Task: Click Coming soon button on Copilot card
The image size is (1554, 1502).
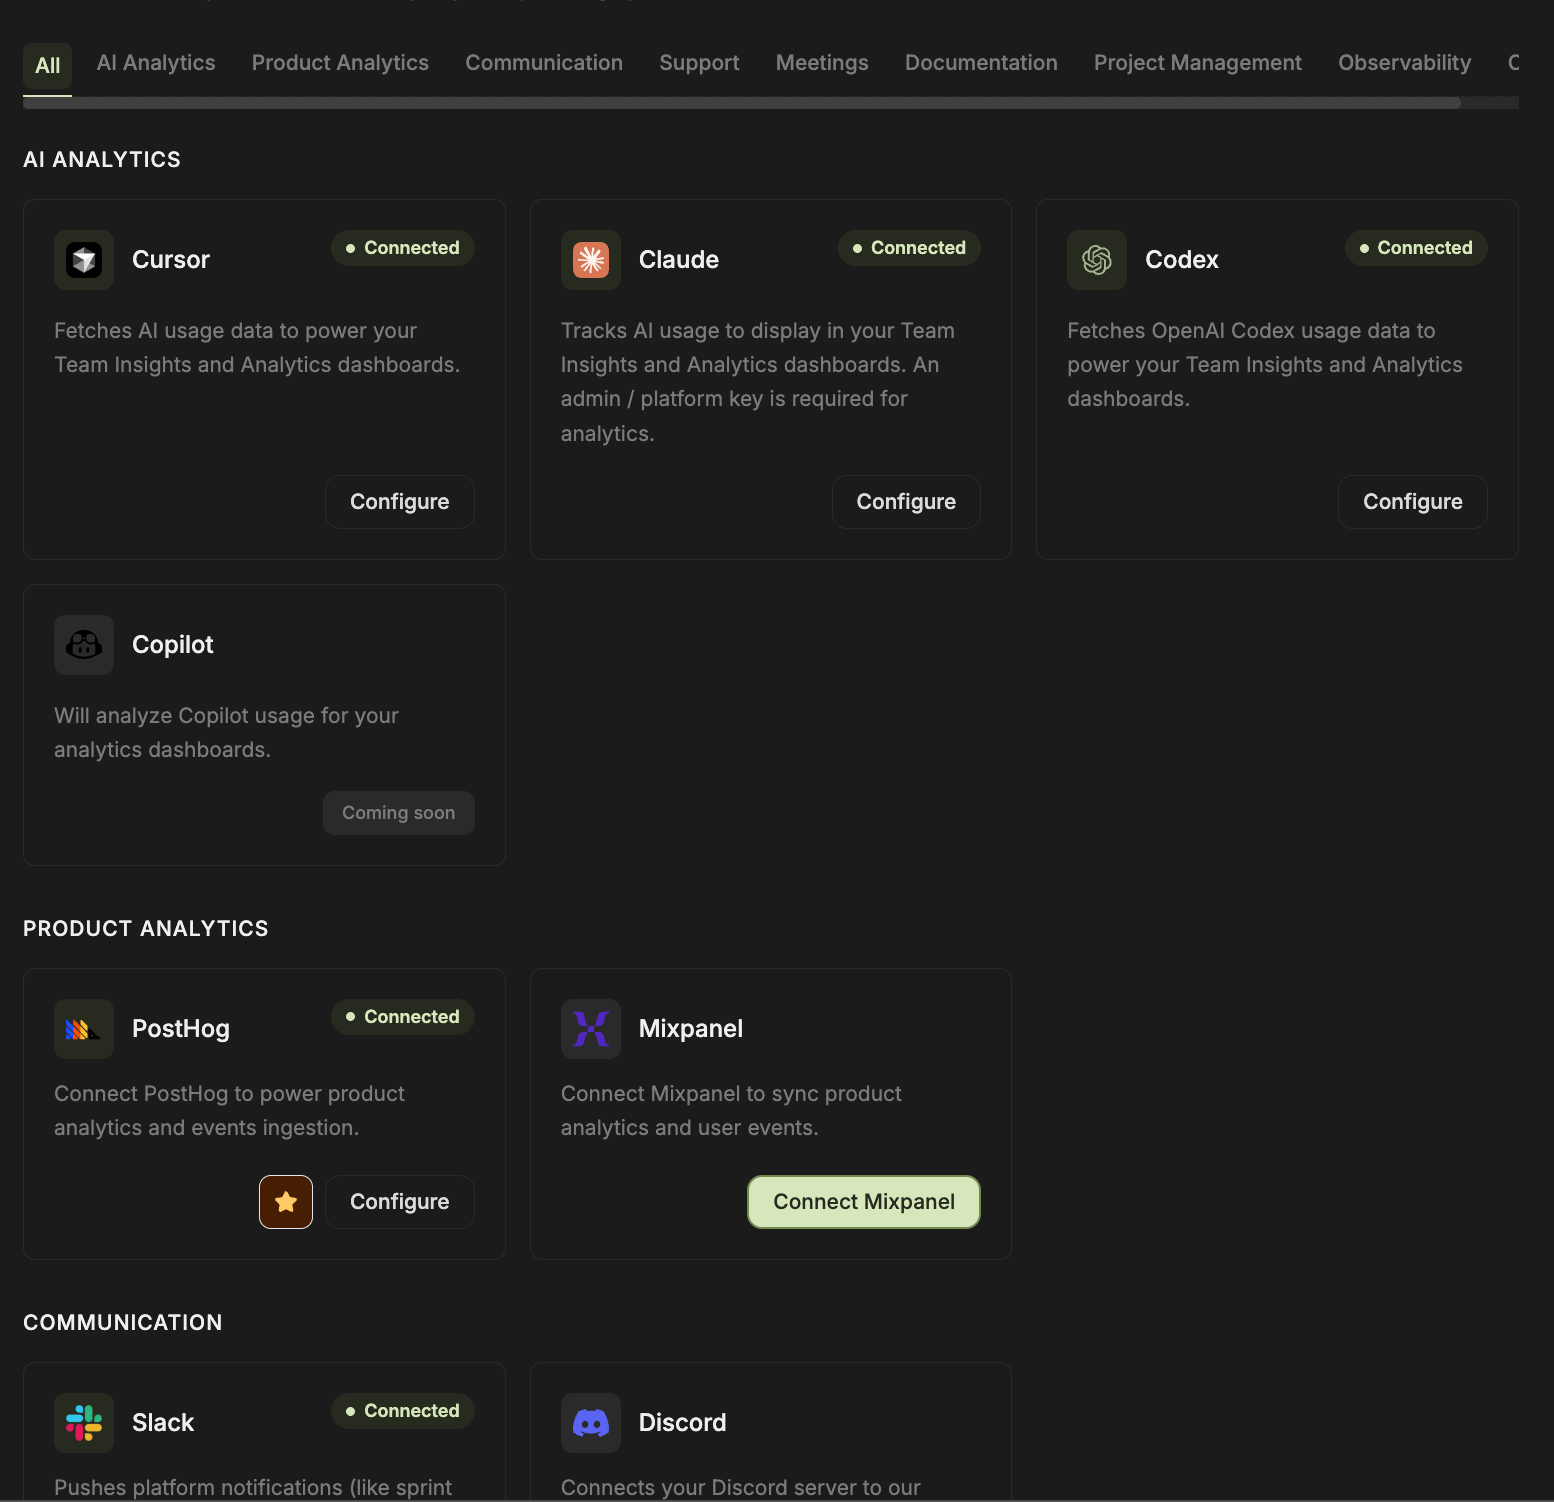Action: coord(399,813)
